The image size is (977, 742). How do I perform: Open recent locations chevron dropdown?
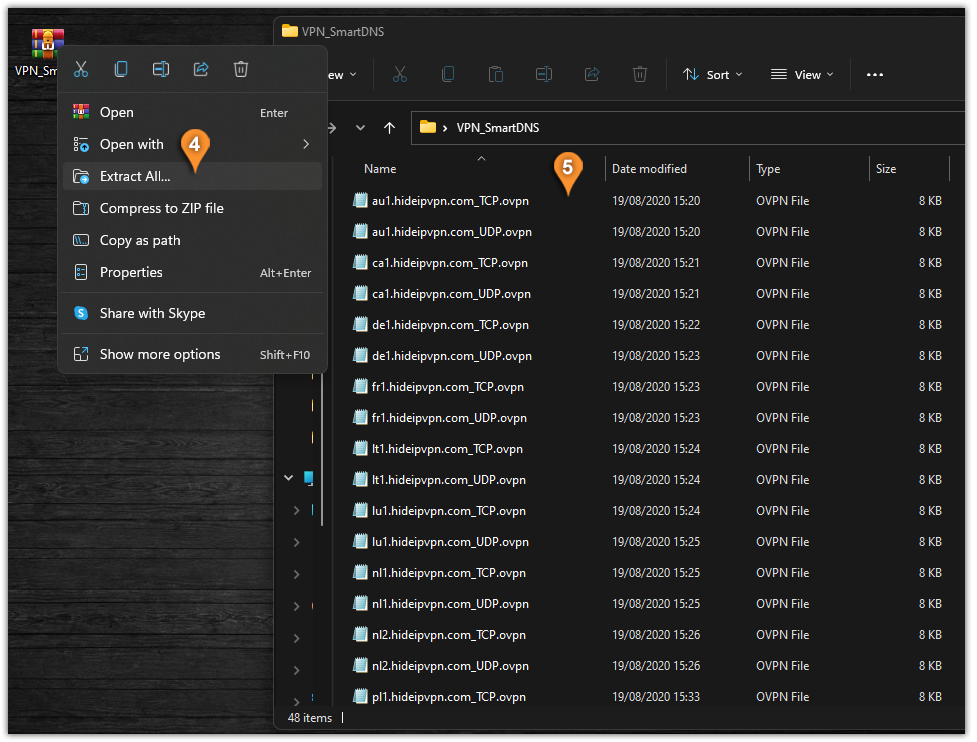(x=361, y=128)
